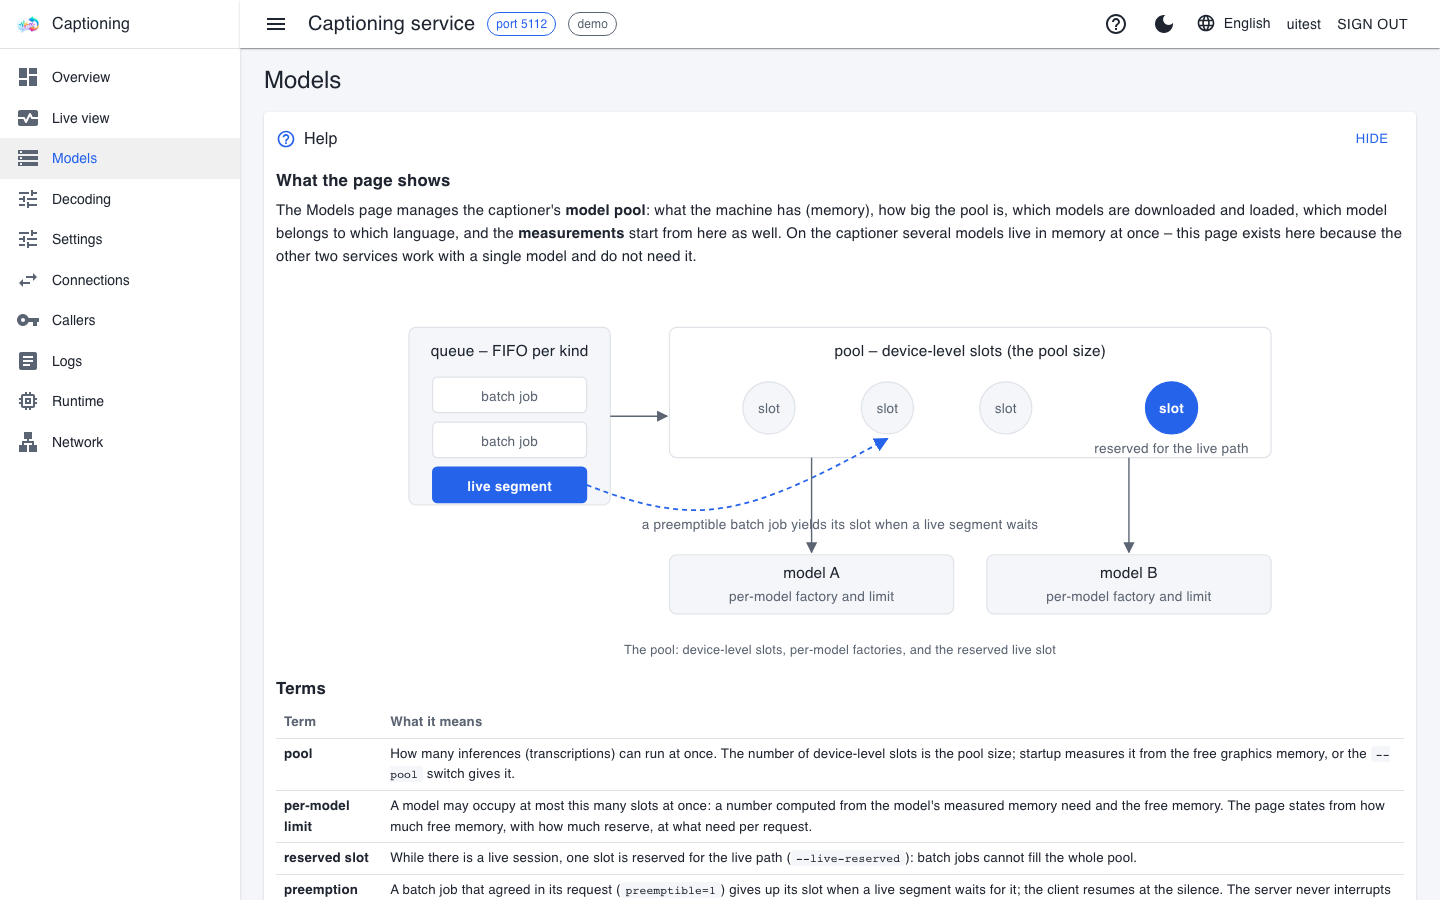The width and height of the screenshot is (1440, 900).
Task: Click the Decoding tune icon
Action: pos(28,199)
